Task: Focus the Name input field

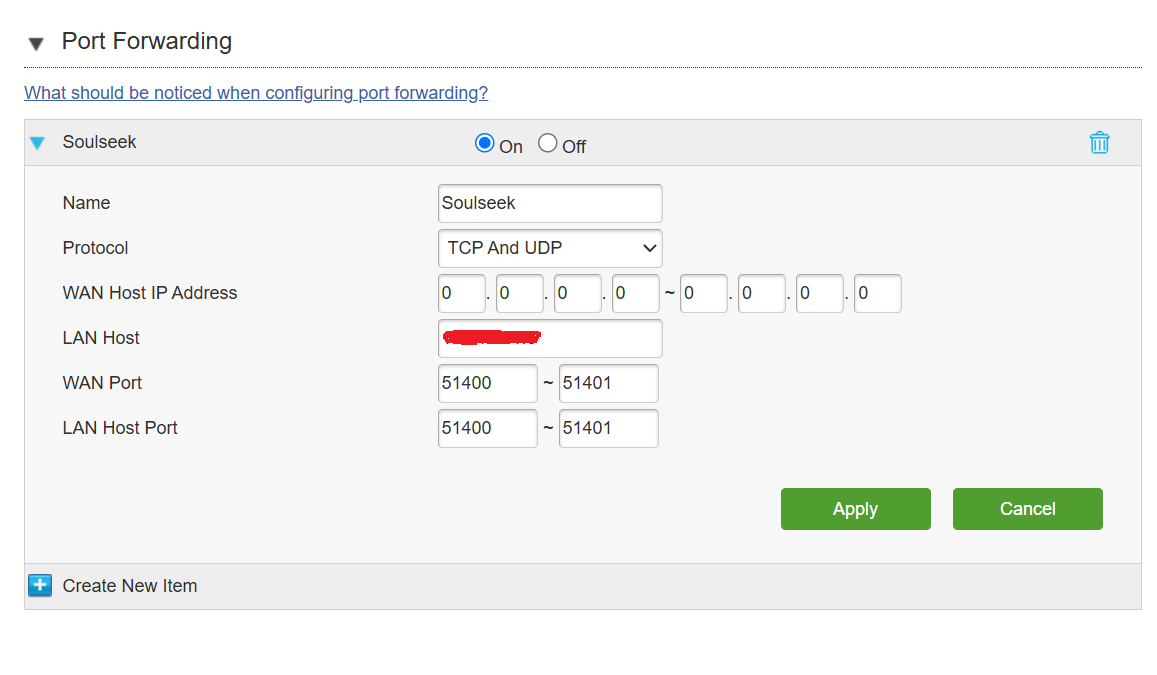Action: pos(550,204)
